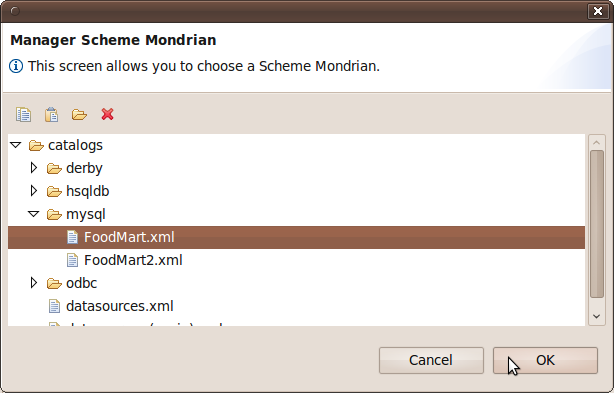Click the datasources.xml file icon
614x393 pixels.
[54, 306]
